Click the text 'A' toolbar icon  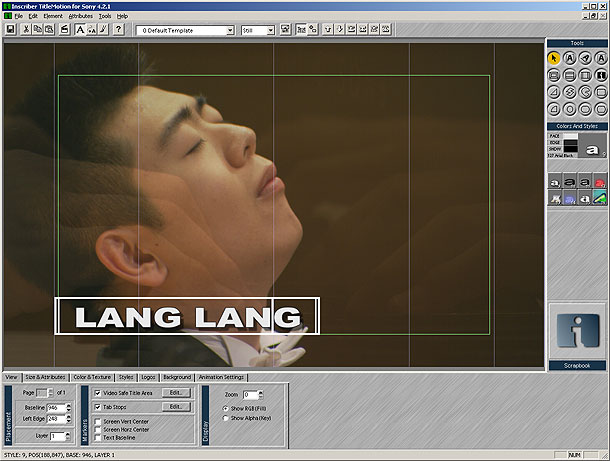coord(80,30)
